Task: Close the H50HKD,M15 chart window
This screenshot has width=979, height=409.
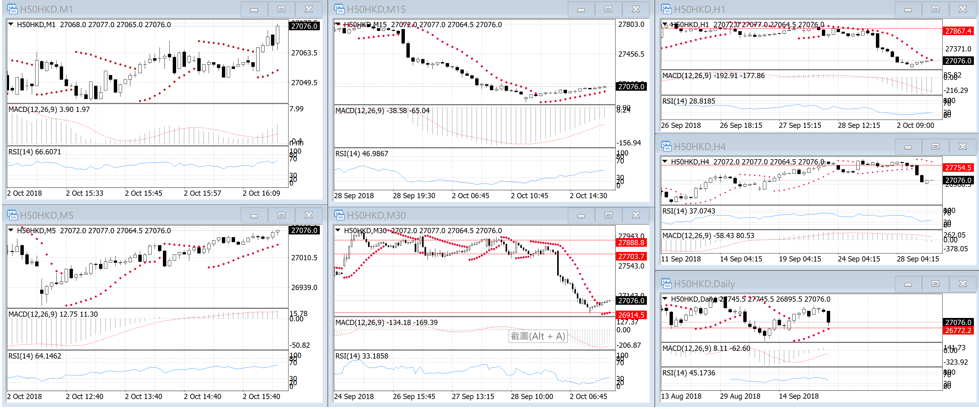Action: coord(636,9)
